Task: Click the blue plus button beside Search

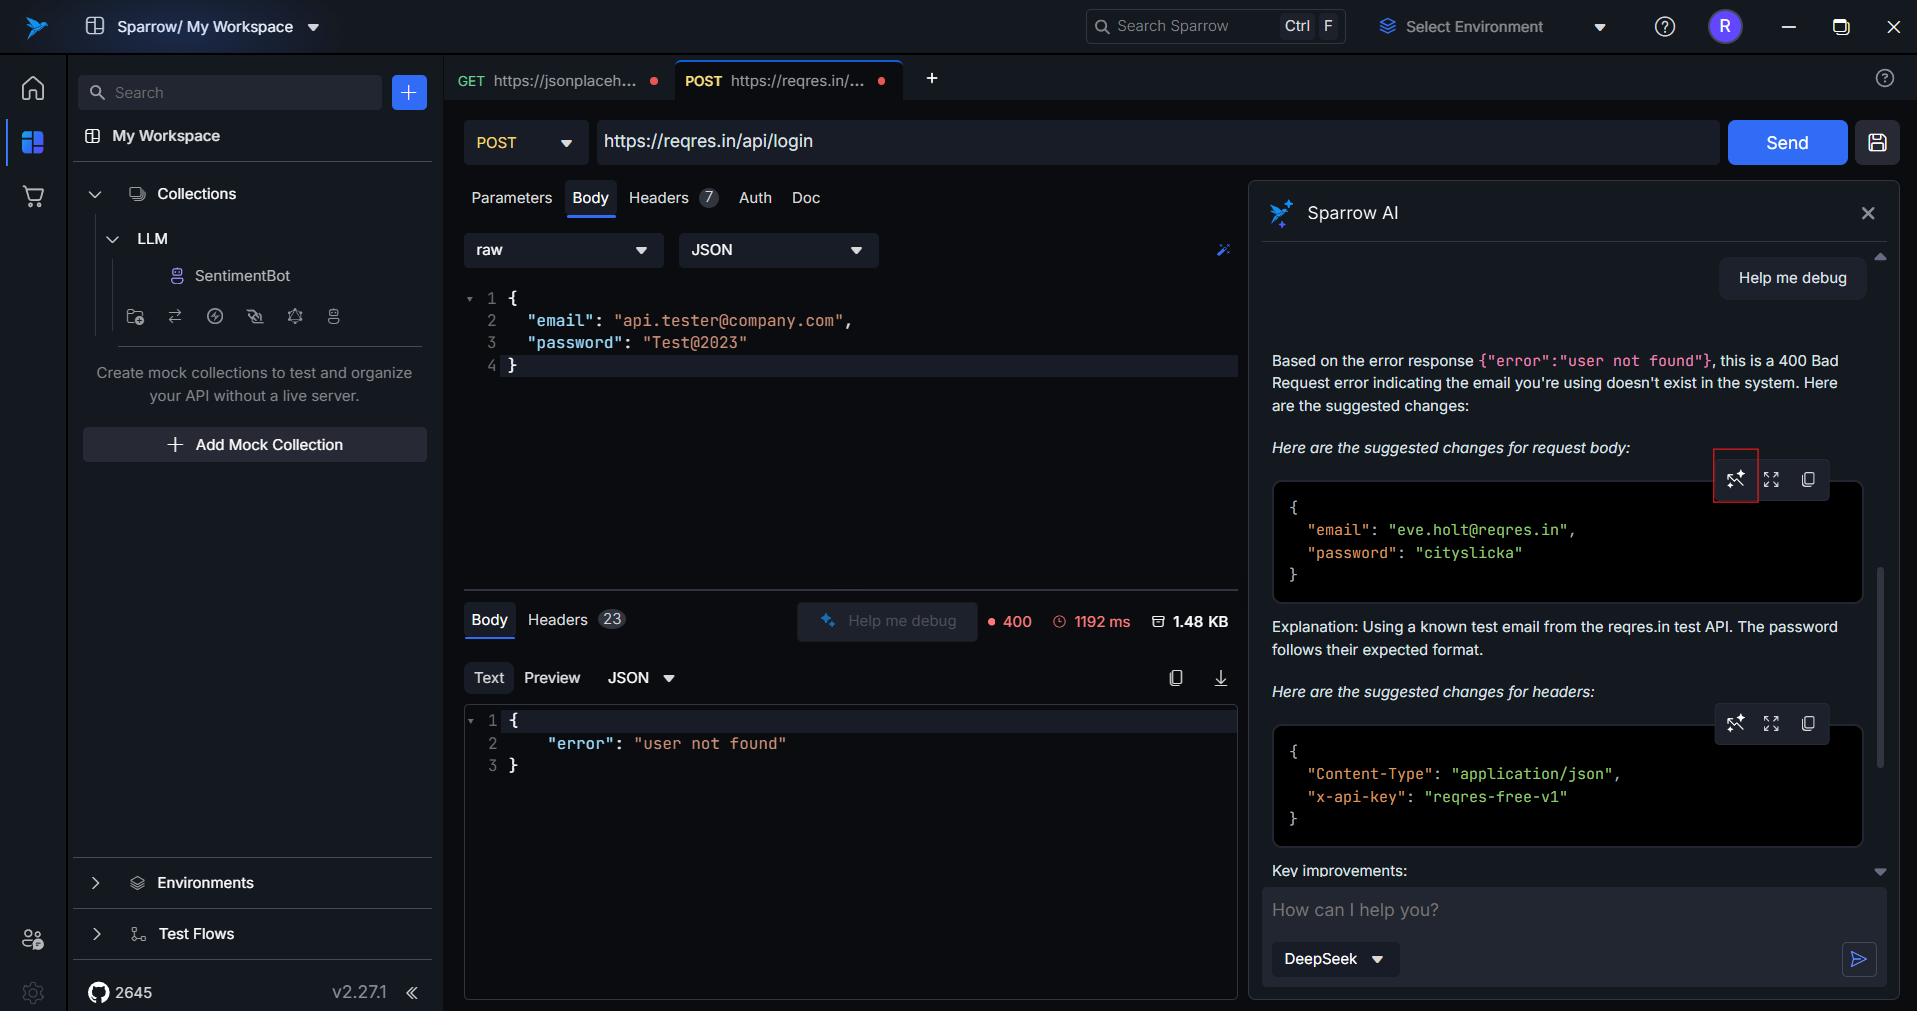Action: pos(409,92)
